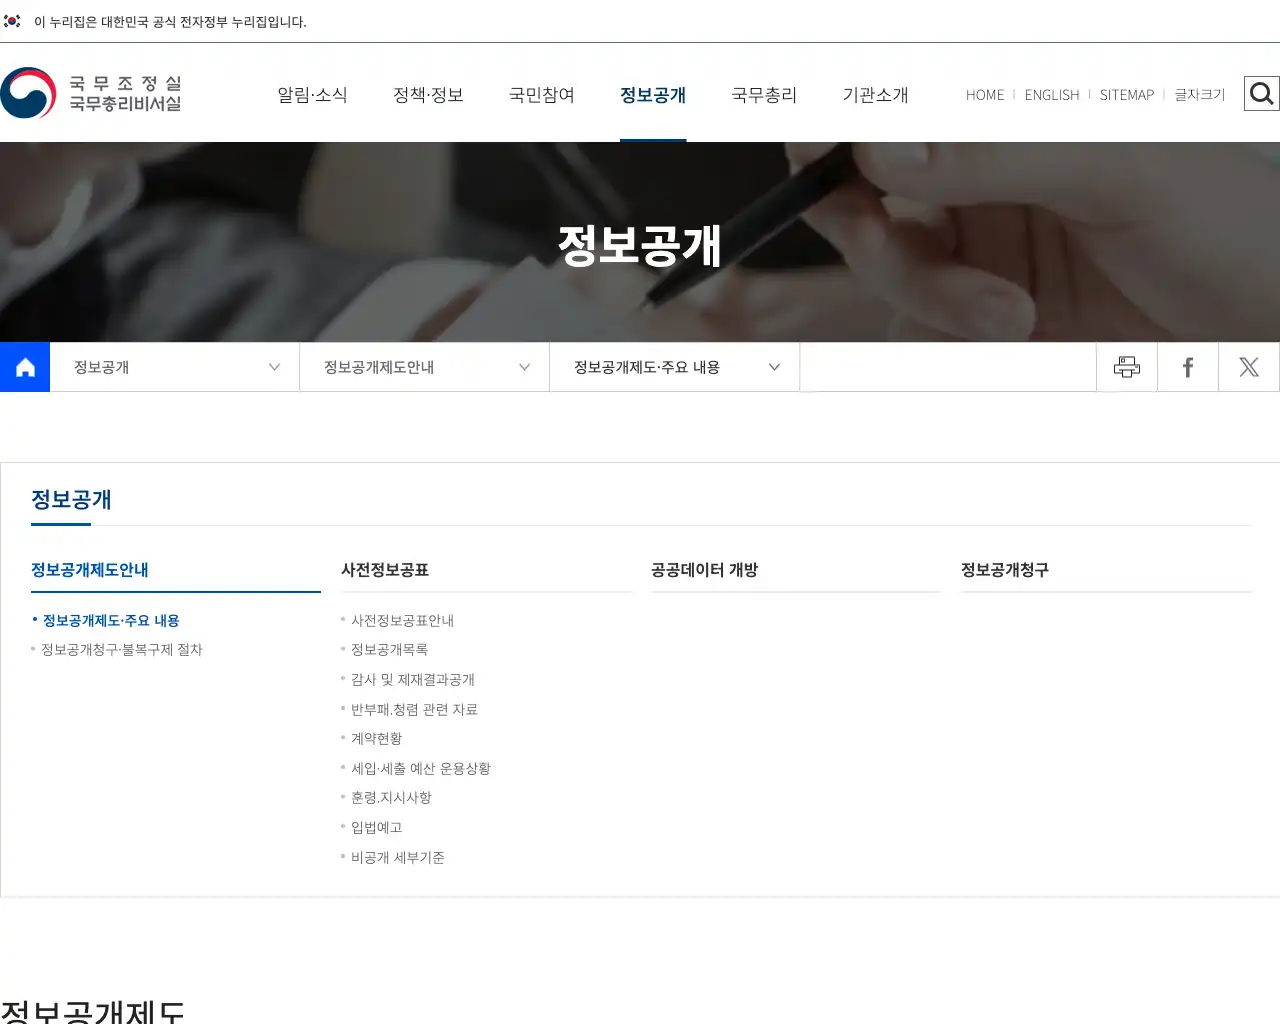Open the SITEMAP link
The height and width of the screenshot is (1024, 1280).
click(1127, 95)
